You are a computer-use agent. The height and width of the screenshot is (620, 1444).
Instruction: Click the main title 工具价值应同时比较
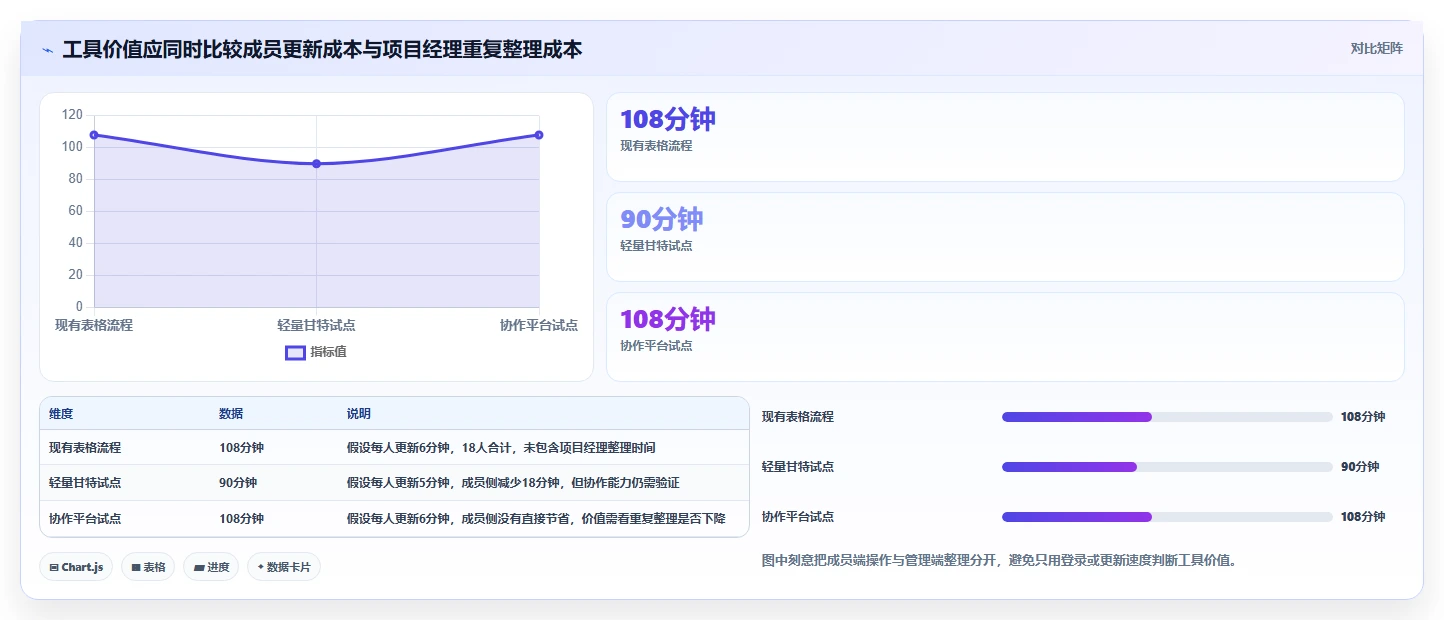tap(322, 49)
